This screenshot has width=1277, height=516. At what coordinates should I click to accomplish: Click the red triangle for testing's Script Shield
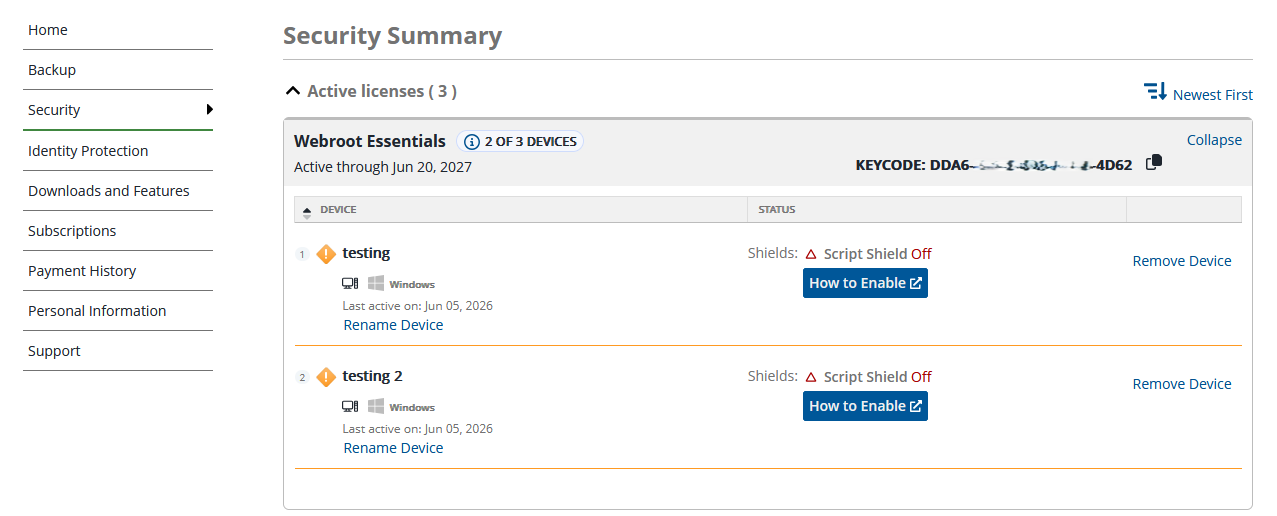point(811,254)
